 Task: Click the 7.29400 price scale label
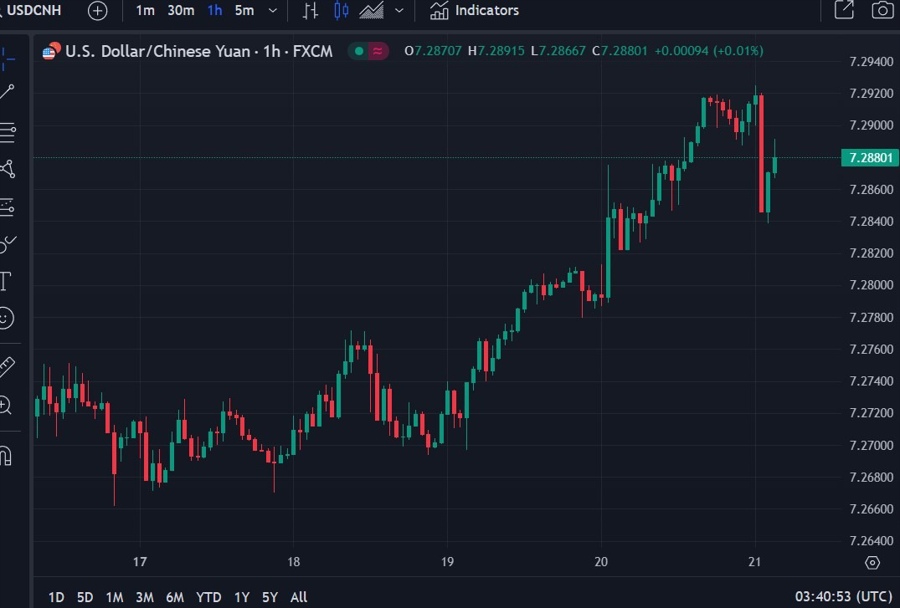[x=871, y=61]
